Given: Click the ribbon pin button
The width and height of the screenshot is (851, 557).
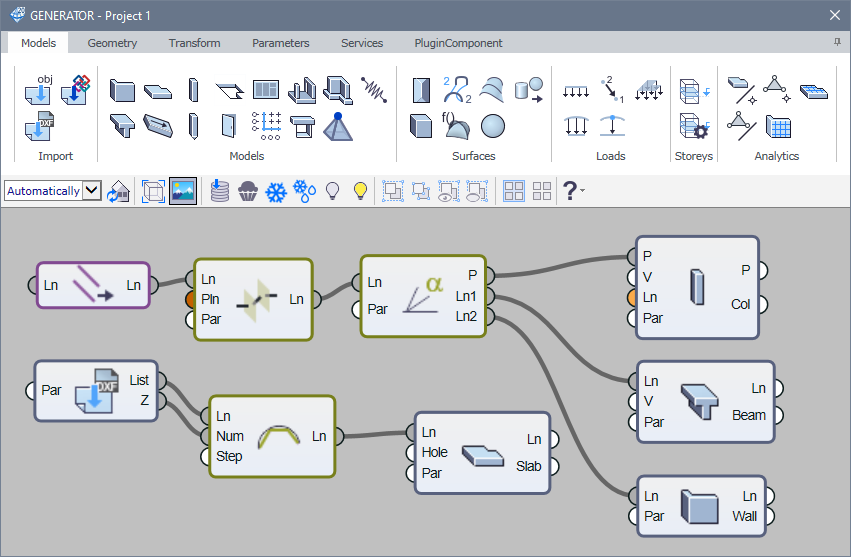Looking at the screenshot, I should [x=836, y=43].
